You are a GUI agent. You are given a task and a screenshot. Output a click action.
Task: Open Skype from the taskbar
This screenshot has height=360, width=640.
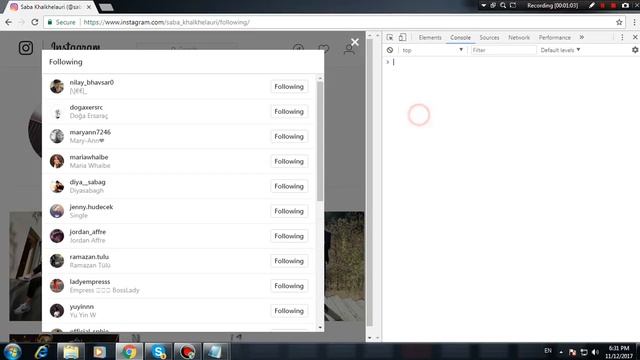pyautogui.click(x=158, y=351)
